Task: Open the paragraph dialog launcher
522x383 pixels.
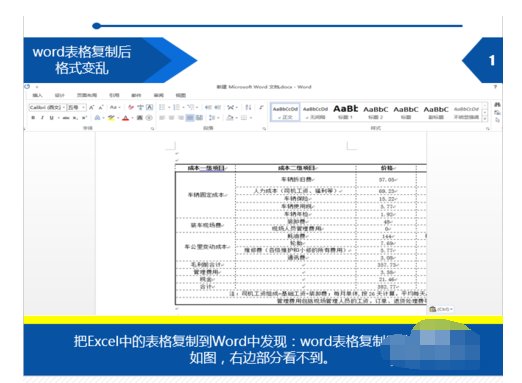Action: pos(264,129)
